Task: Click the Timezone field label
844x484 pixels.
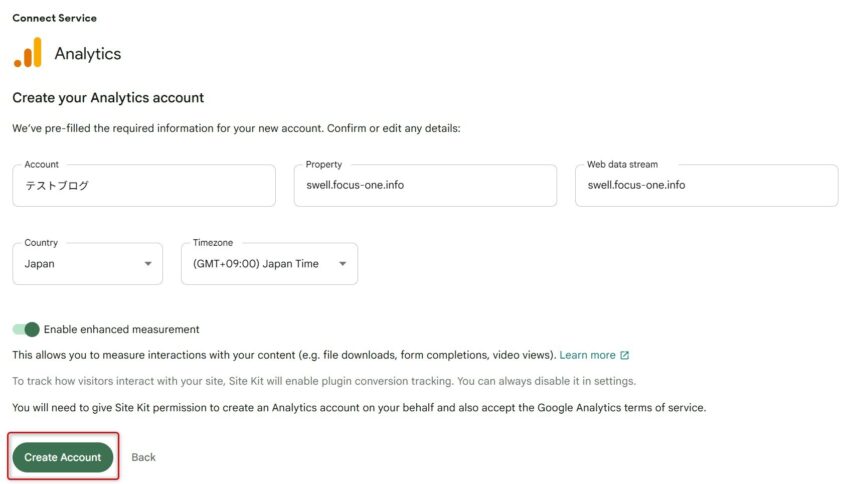Action: click(x=215, y=243)
